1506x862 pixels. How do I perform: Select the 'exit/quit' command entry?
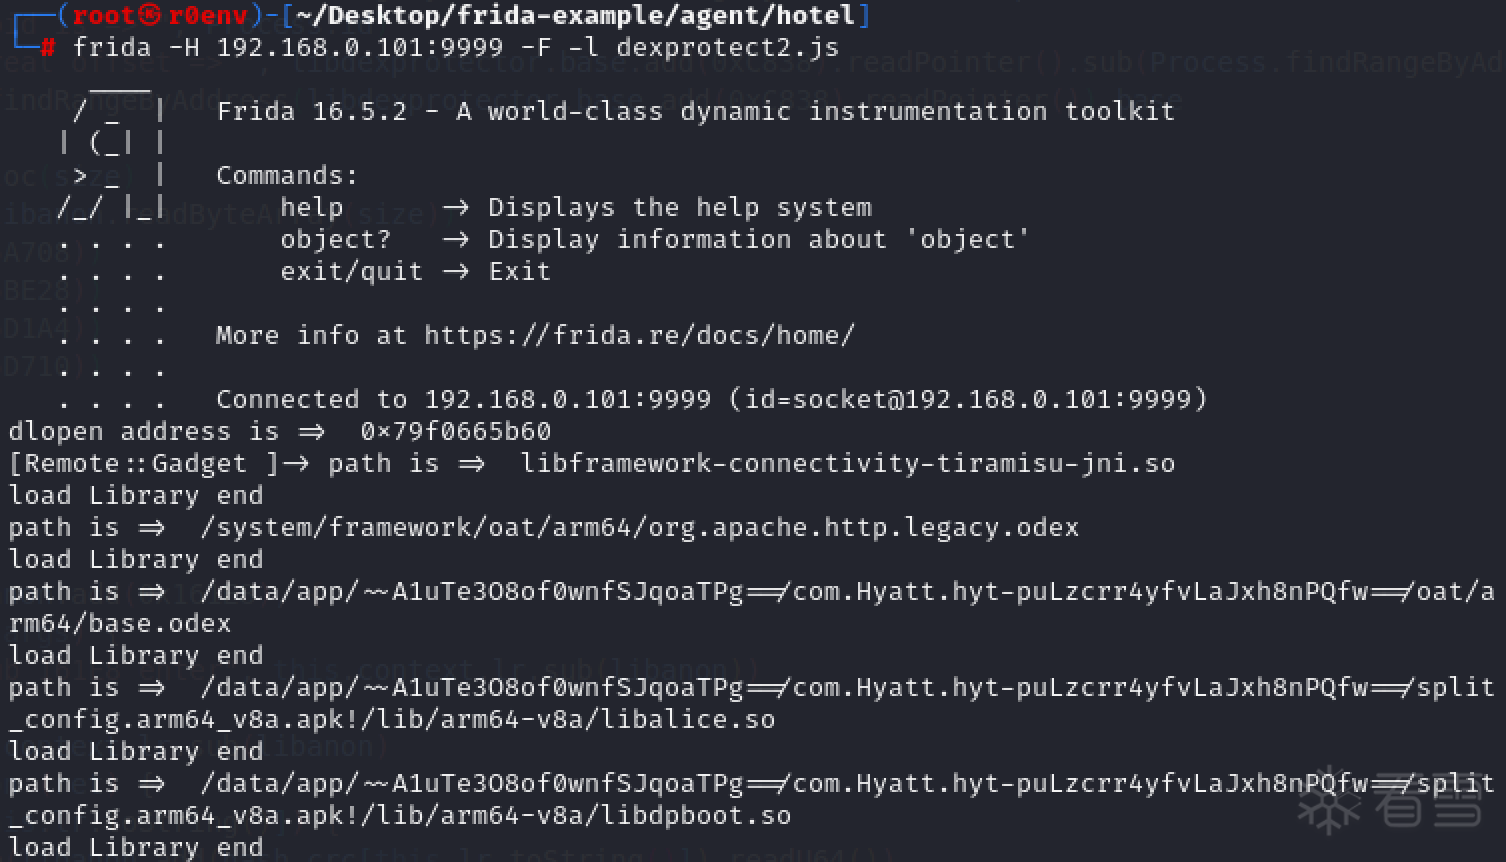click(x=351, y=271)
